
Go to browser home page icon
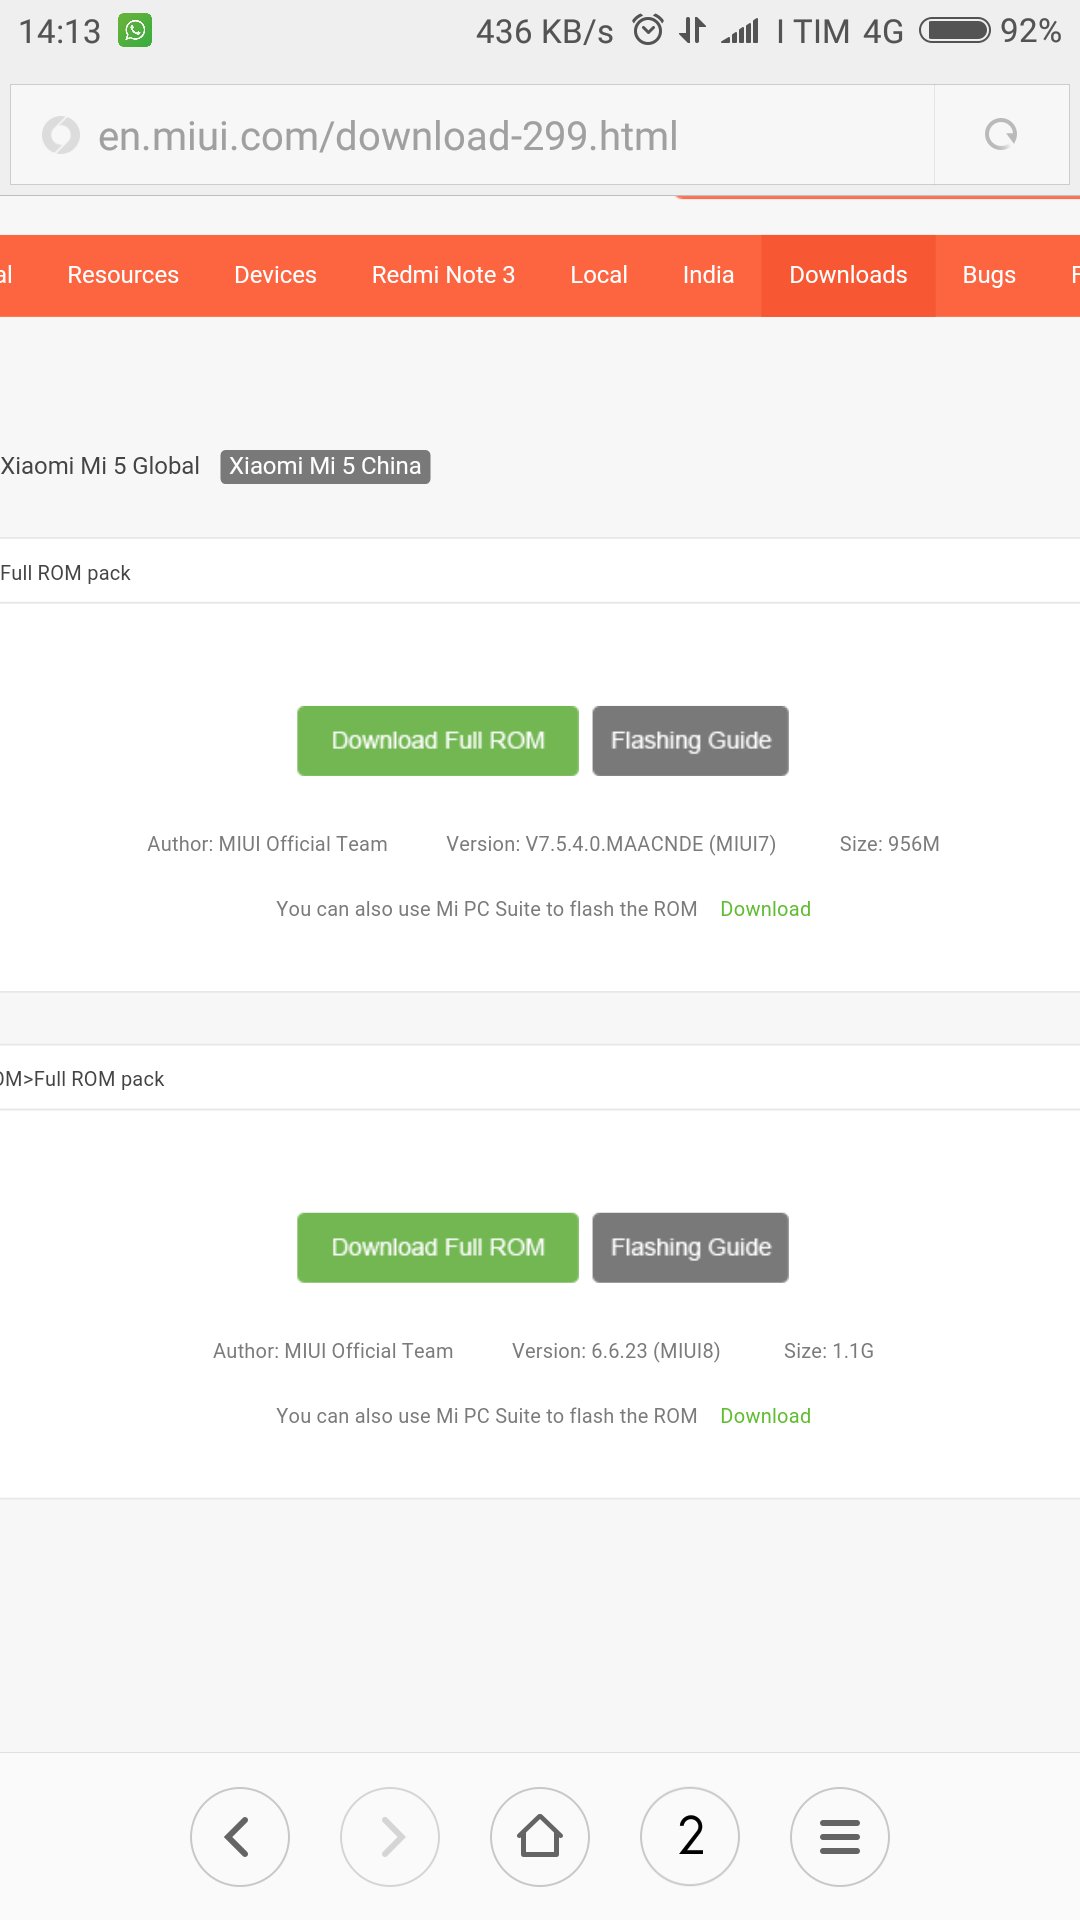540,1837
